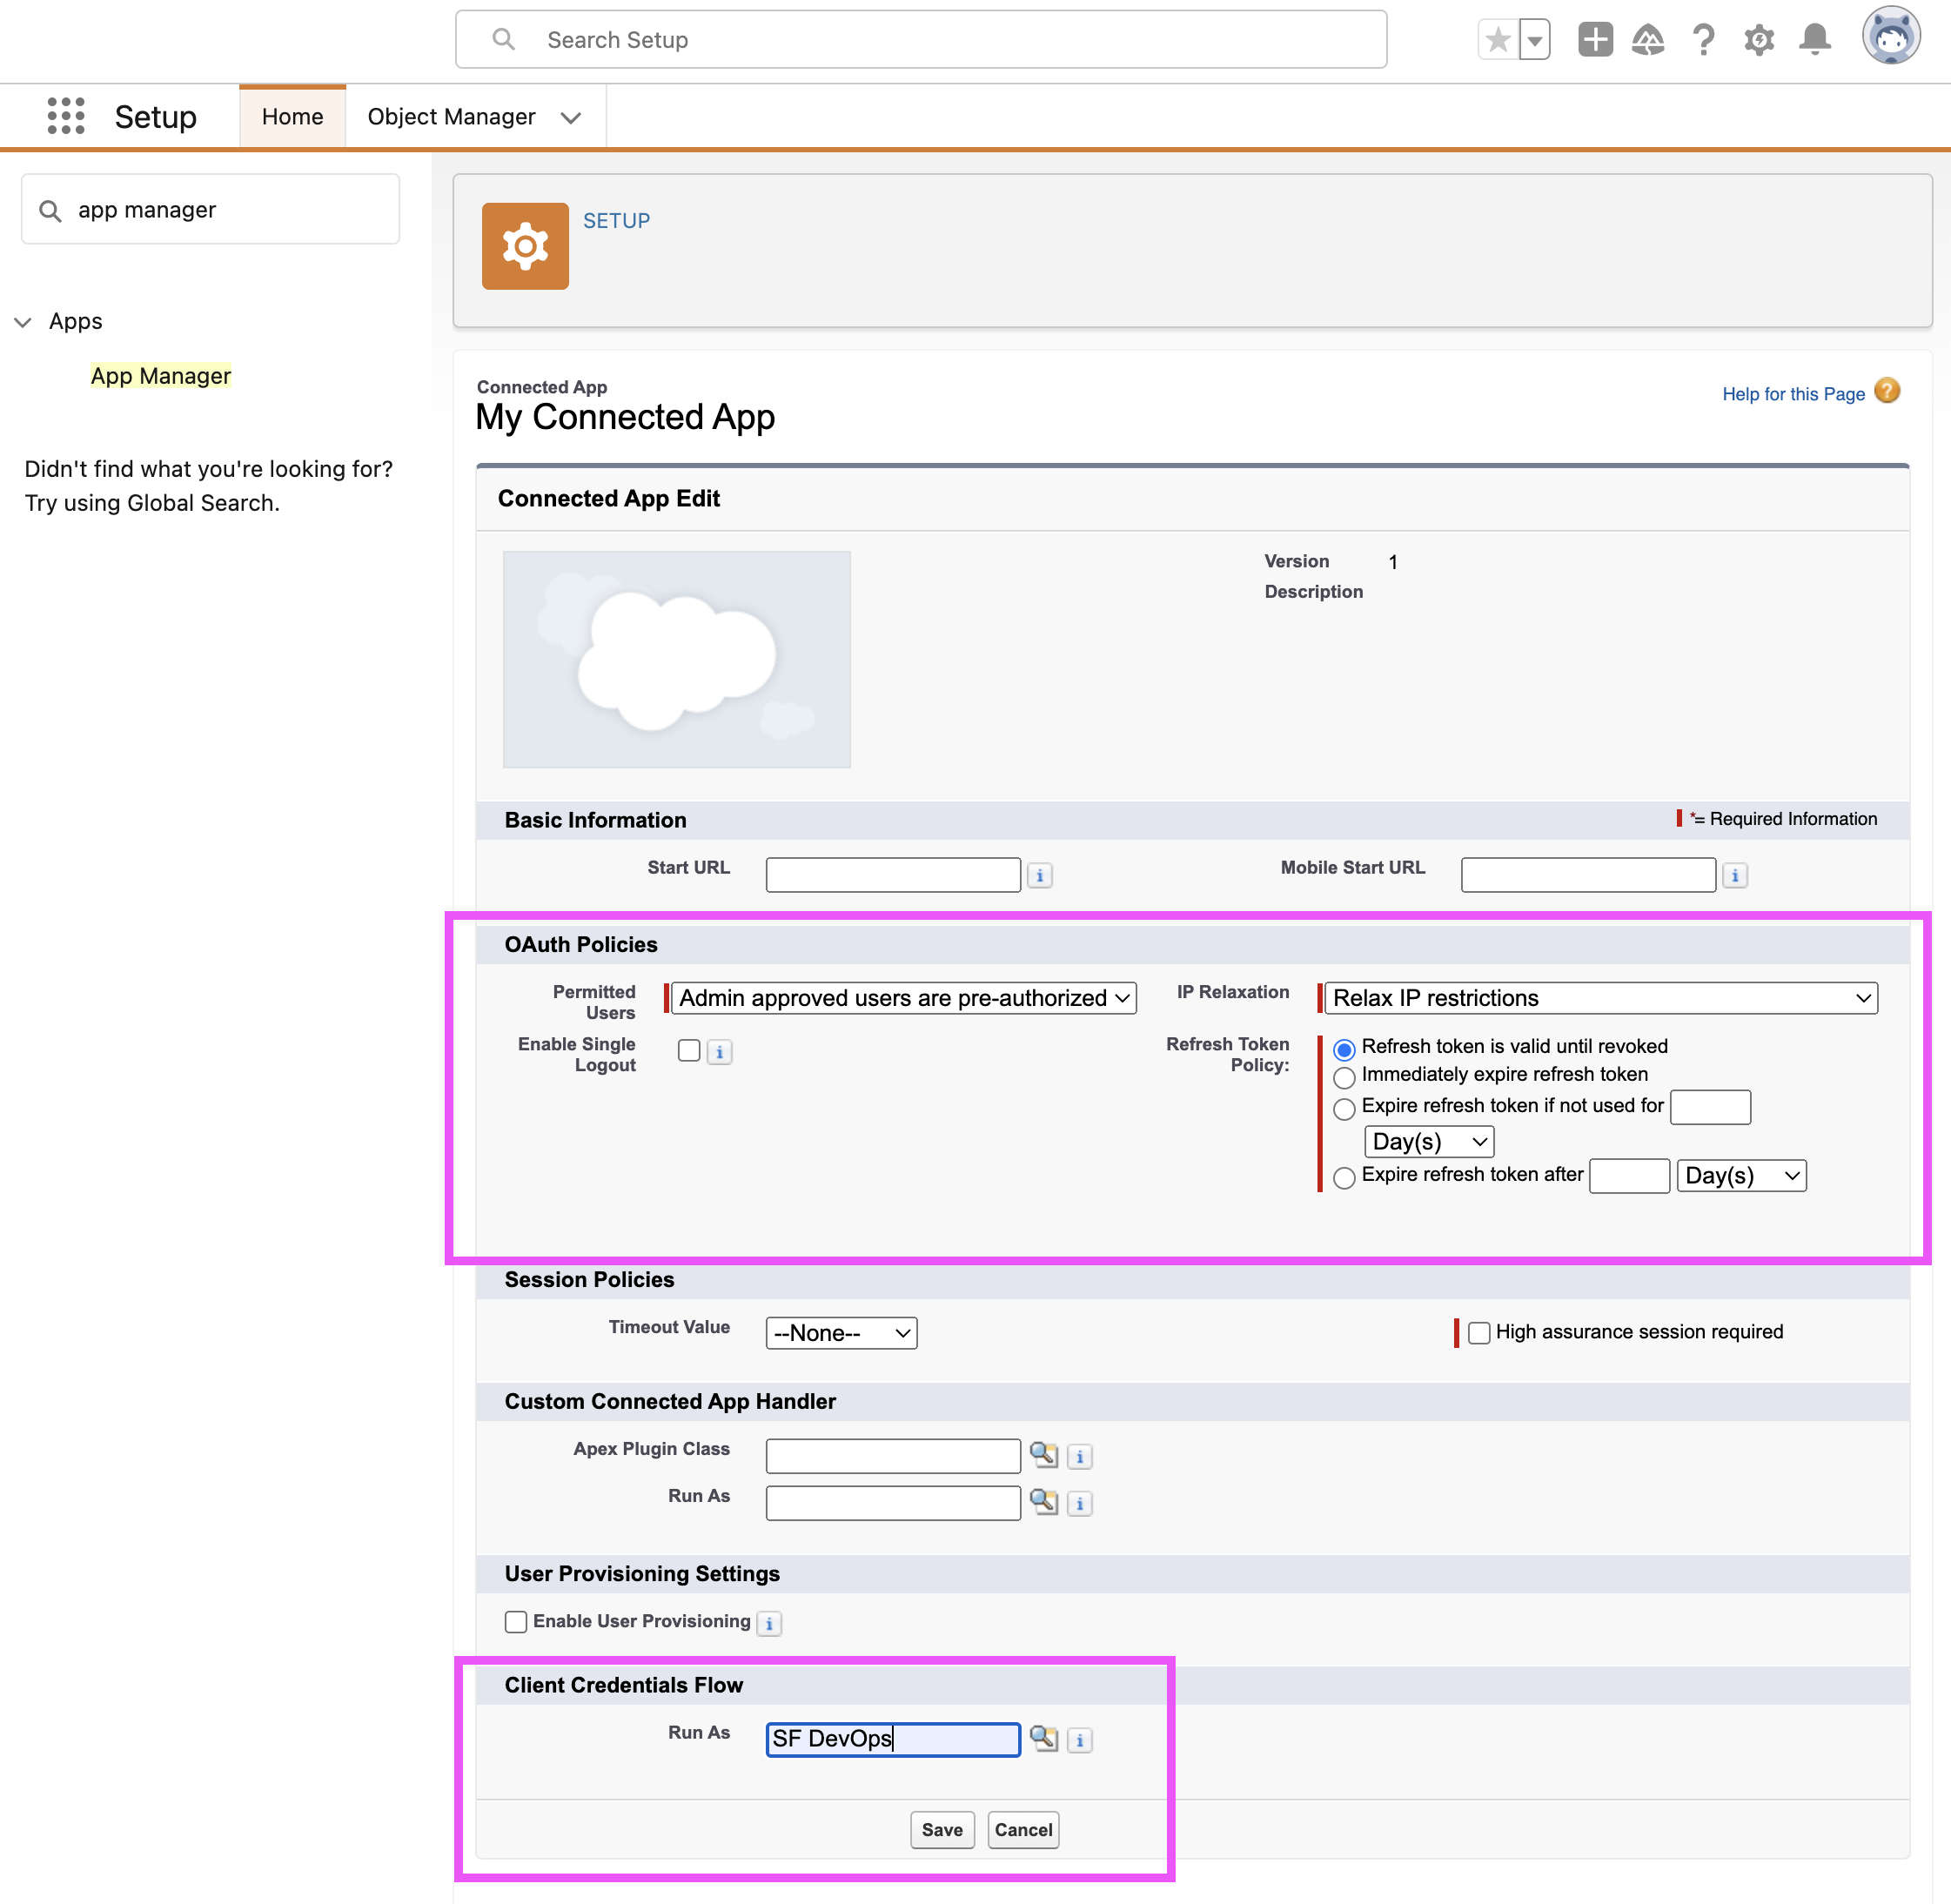Select Immediately expire refresh token option
The image size is (1951, 1904).
(x=1344, y=1077)
